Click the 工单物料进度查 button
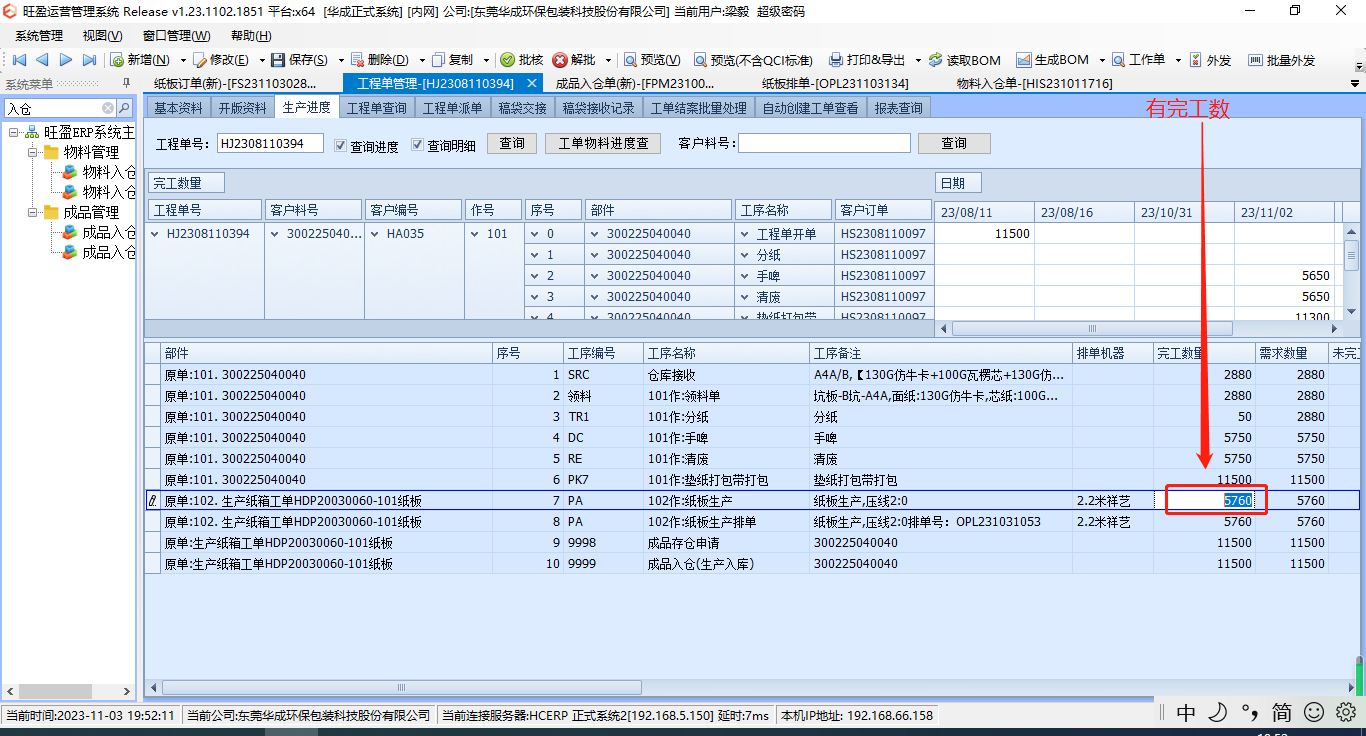Image resolution: width=1366 pixels, height=736 pixels. pos(603,144)
